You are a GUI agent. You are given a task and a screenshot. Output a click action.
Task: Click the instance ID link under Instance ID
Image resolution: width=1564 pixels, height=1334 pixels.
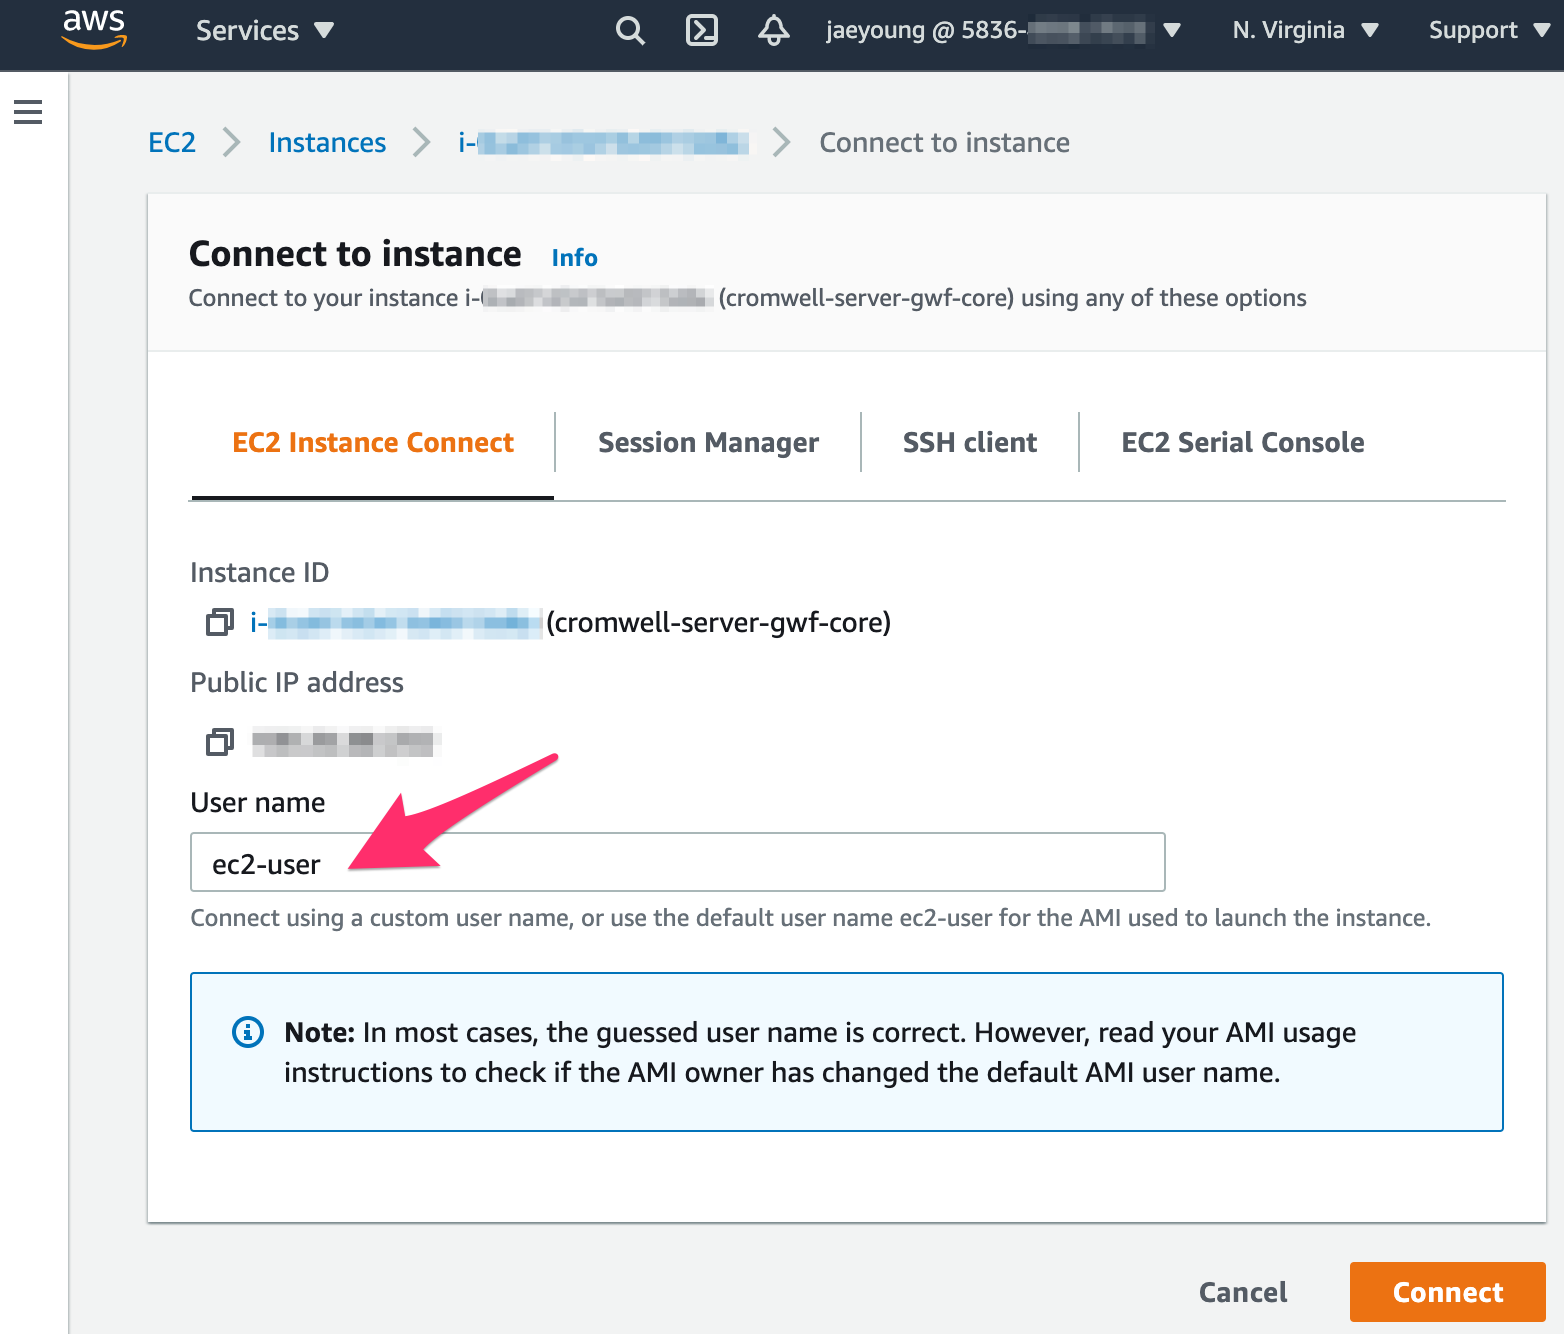(396, 623)
